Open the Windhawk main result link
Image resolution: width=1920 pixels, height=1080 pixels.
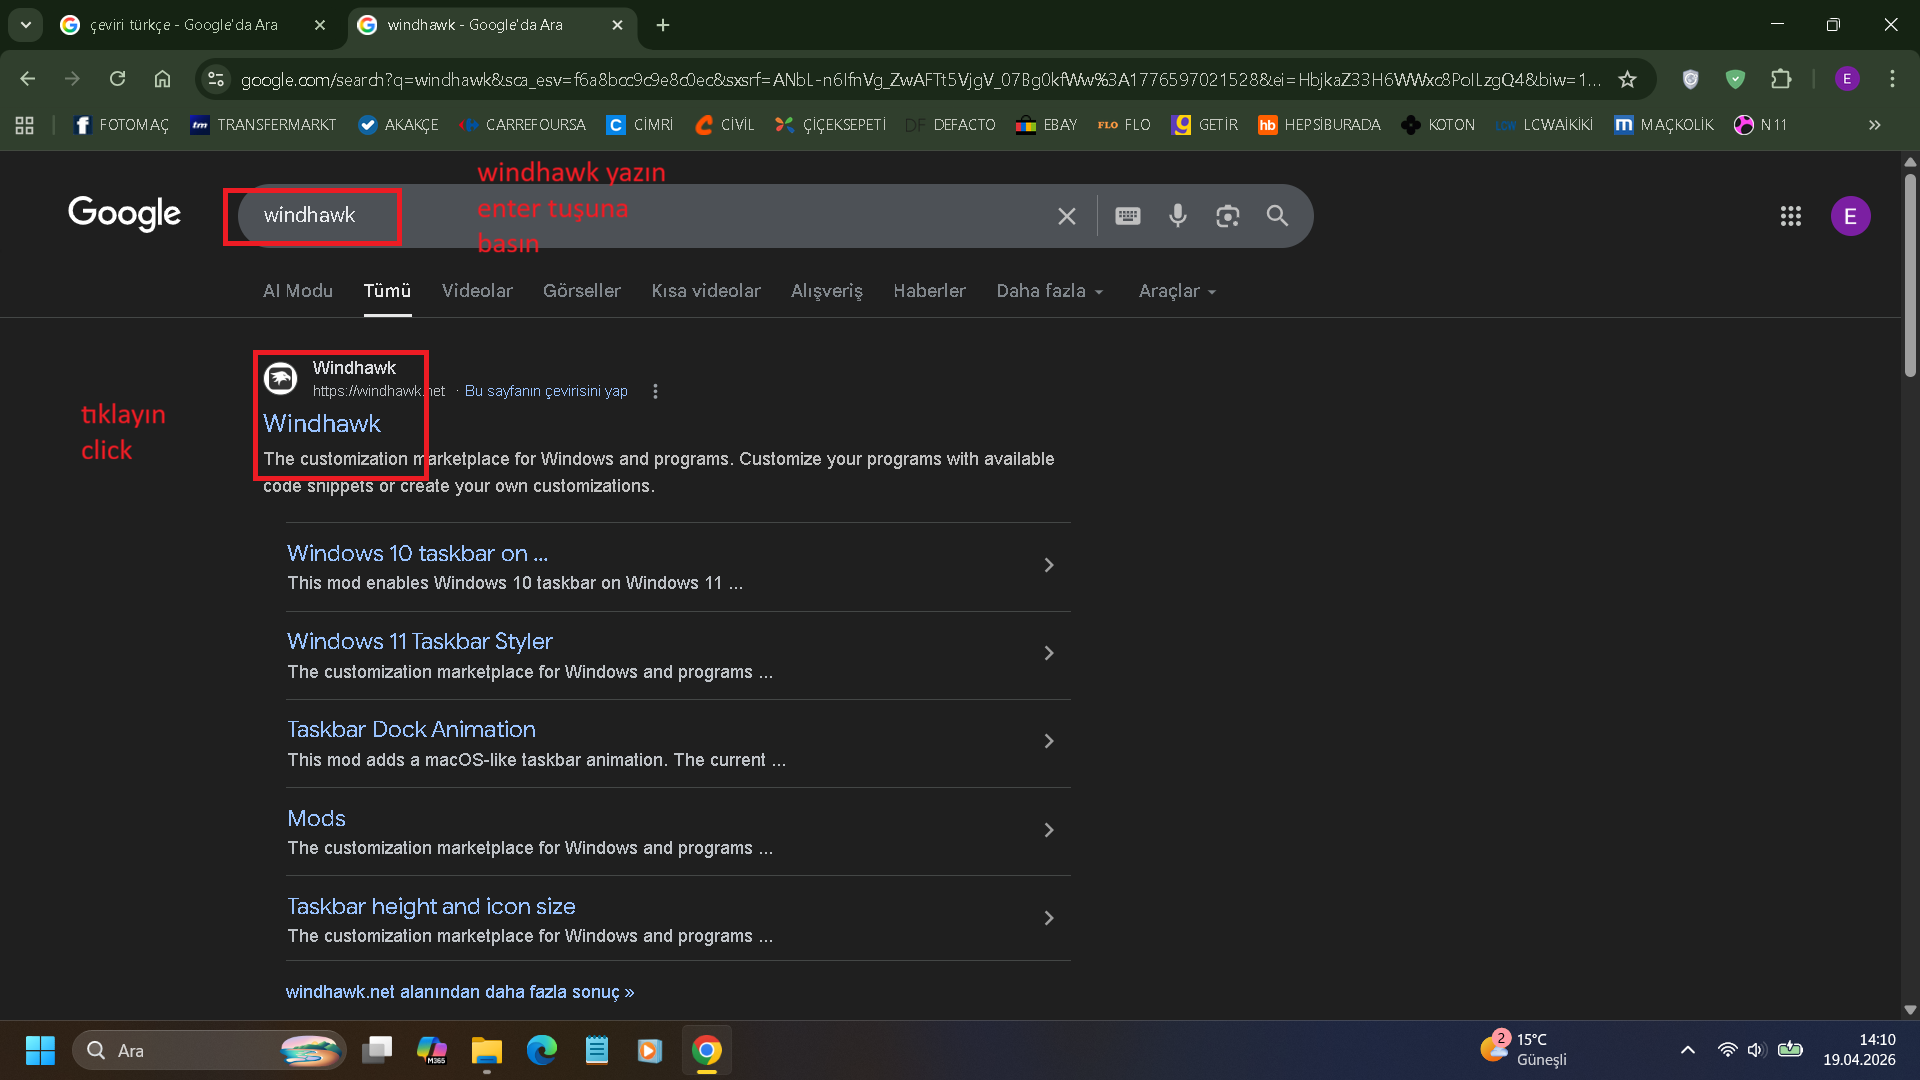(x=322, y=424)
